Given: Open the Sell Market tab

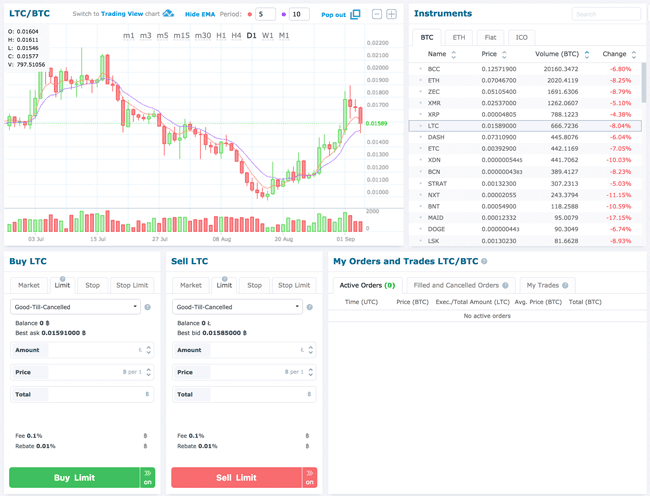Looking at the screenshot, I should point(191,286).
